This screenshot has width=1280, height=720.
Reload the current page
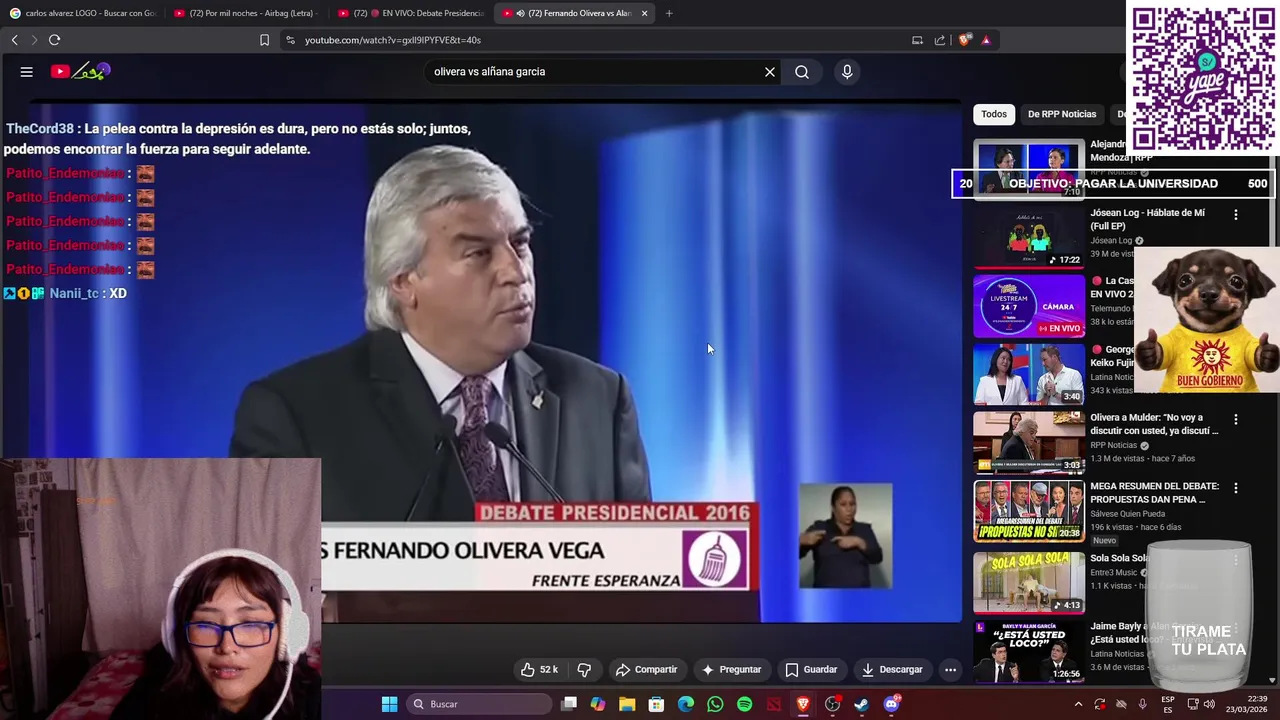[54, 40]
